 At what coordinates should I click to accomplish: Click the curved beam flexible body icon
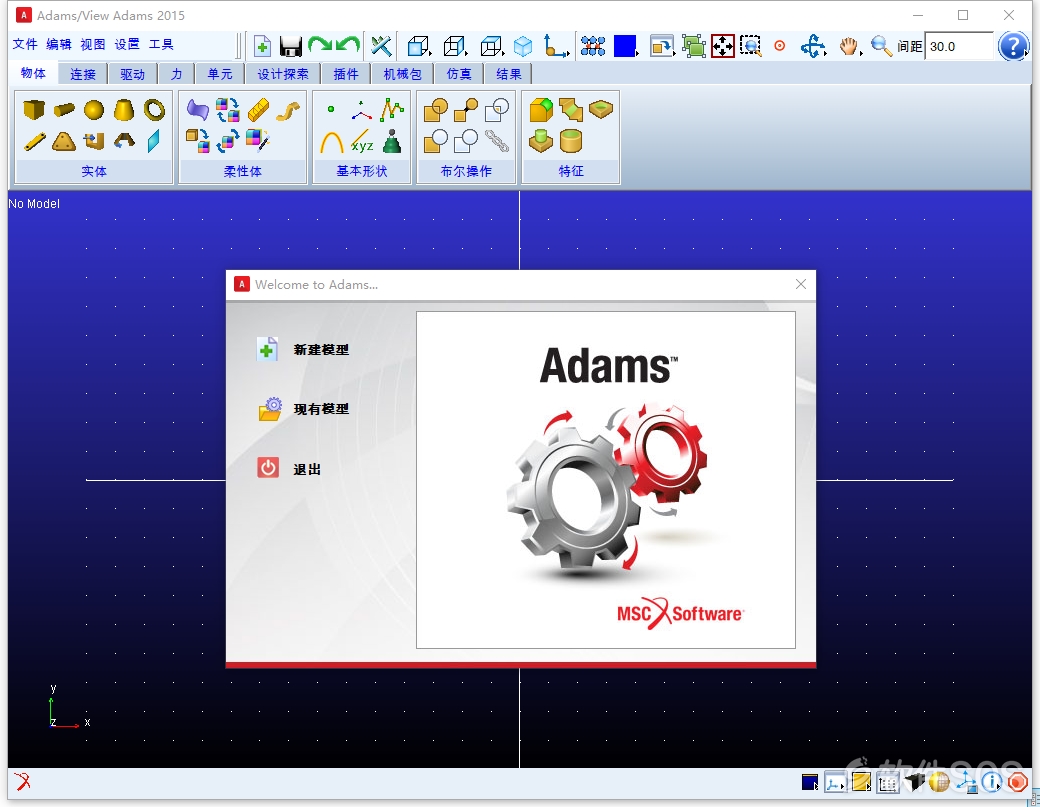(x=288, y=111)
